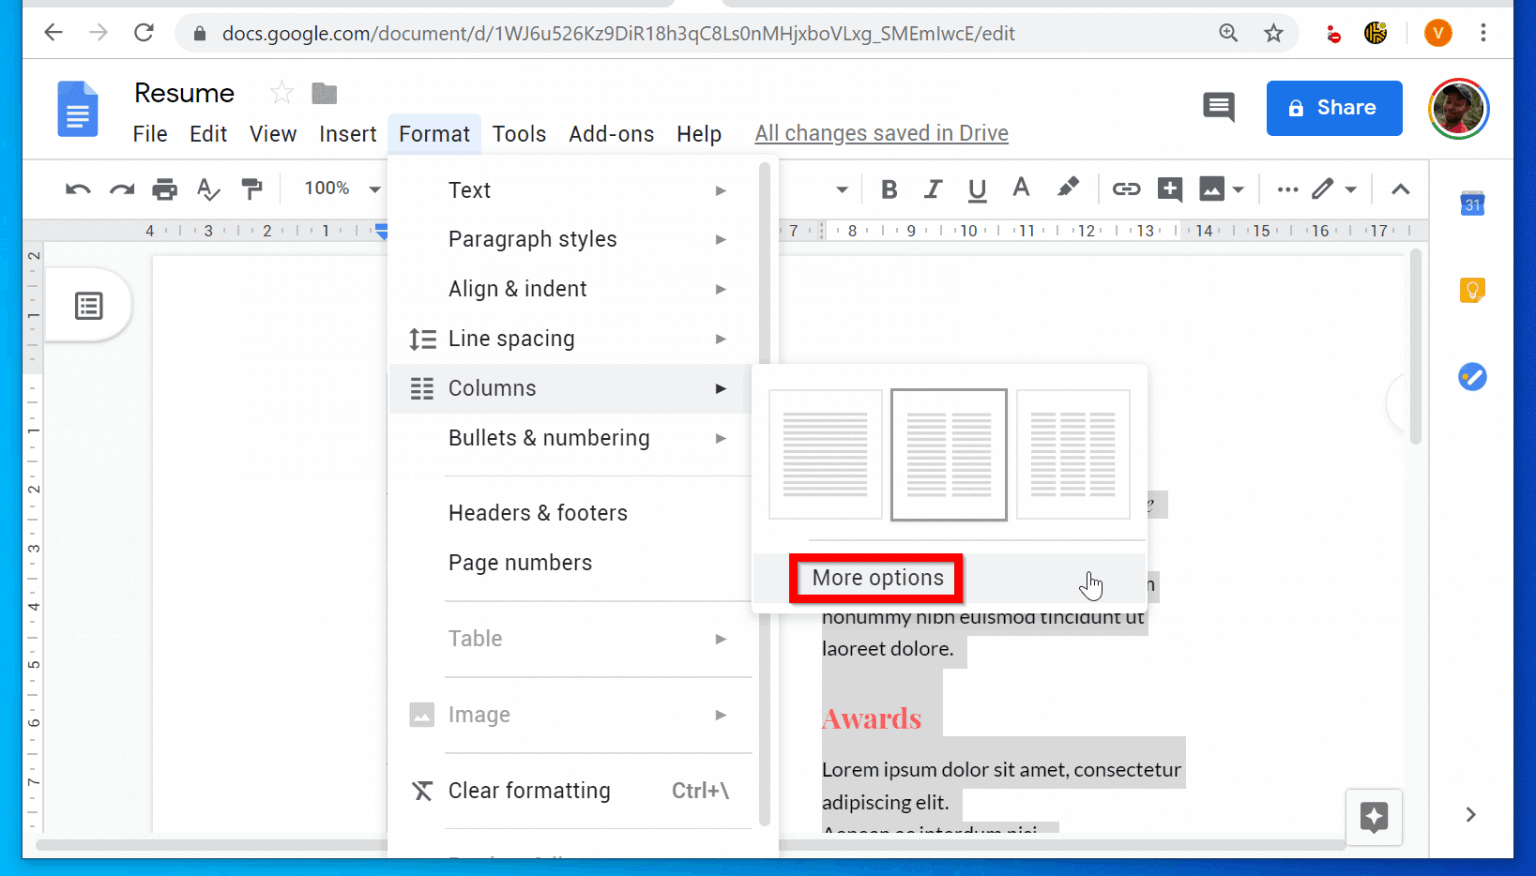This screenshot has width=1536, height=876.
Task: Insert image toolbar icon
Action: [1212, 189]
